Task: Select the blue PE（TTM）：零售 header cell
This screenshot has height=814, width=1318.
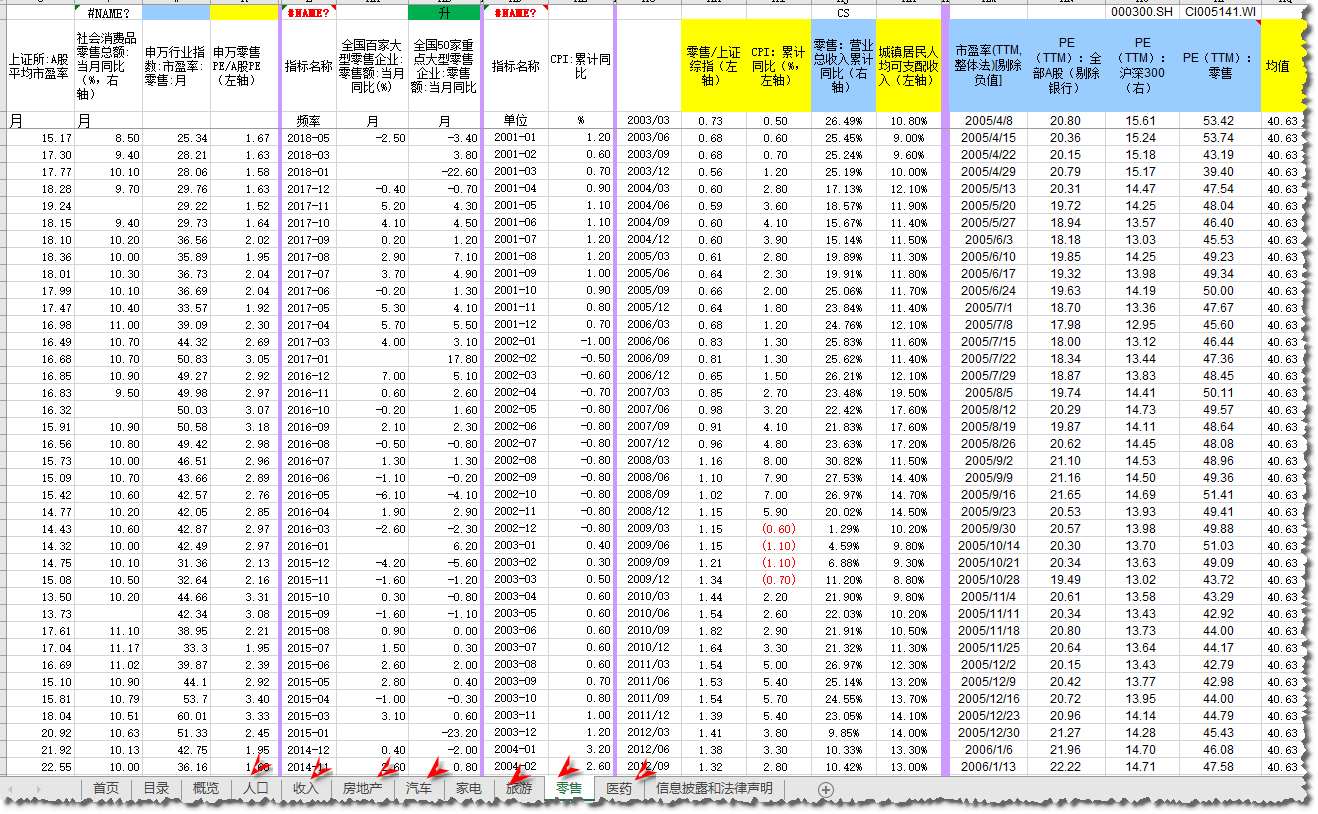Action: [1219, 65]
